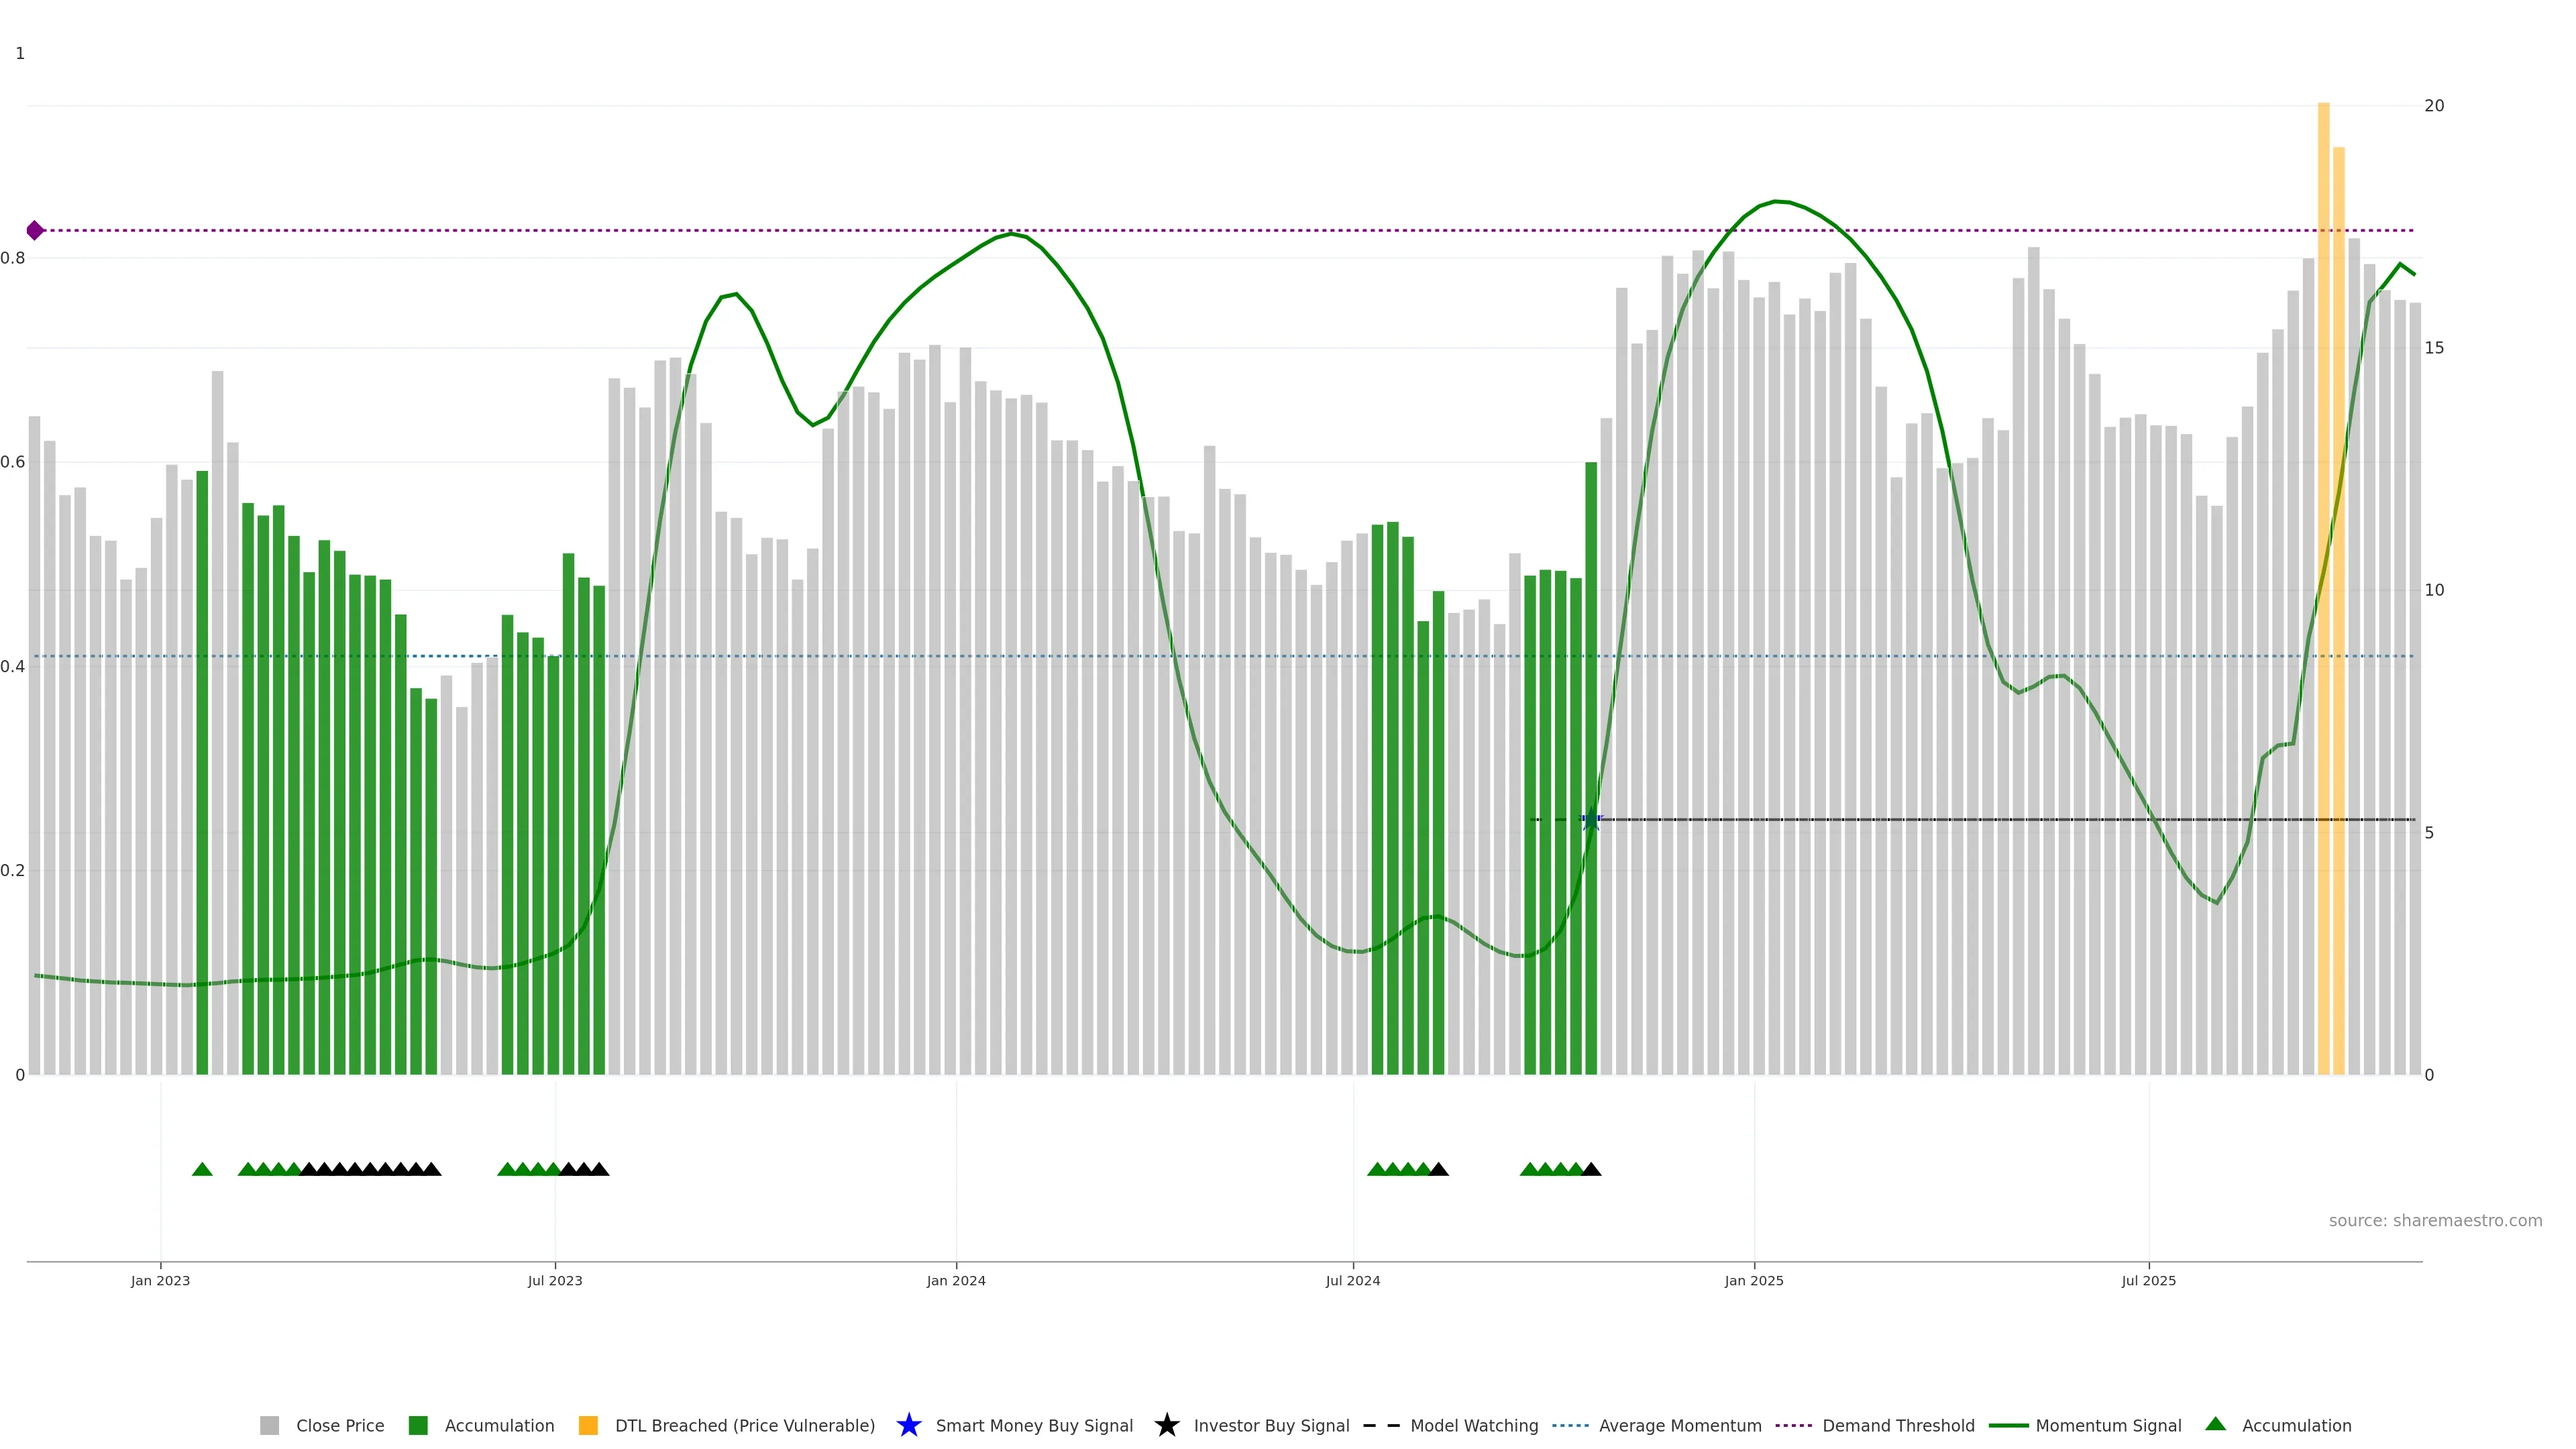Click the Model Watching dashed-line legend icon

point(1381,1425)
